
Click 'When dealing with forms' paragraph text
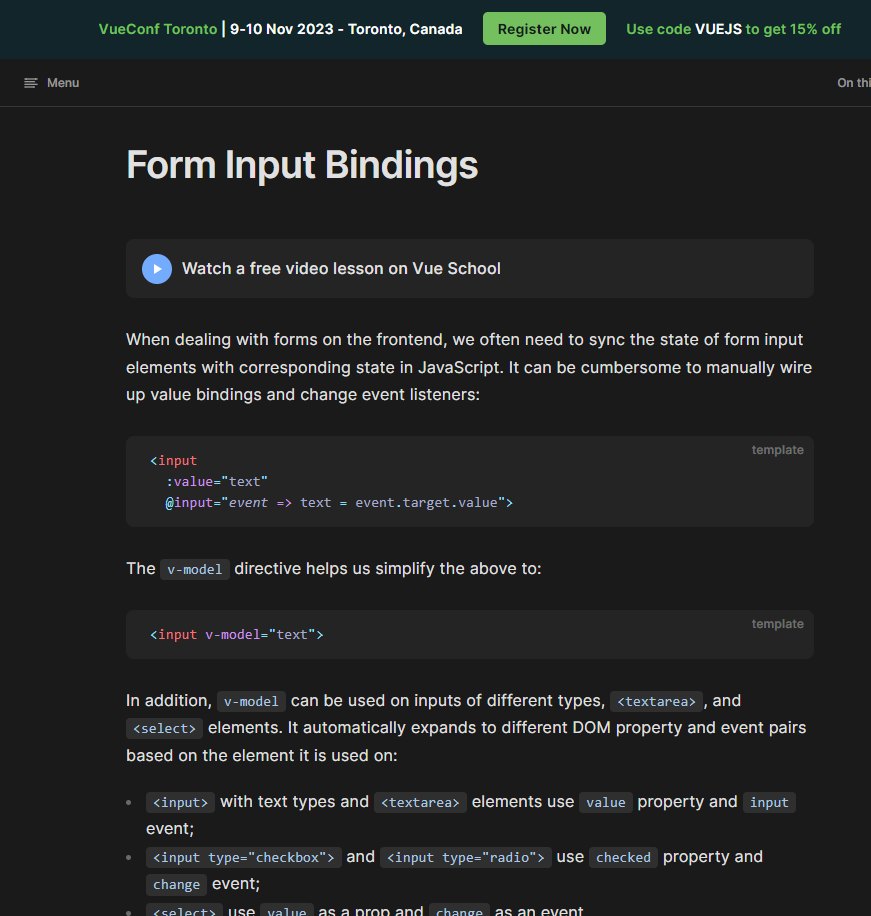469,367
